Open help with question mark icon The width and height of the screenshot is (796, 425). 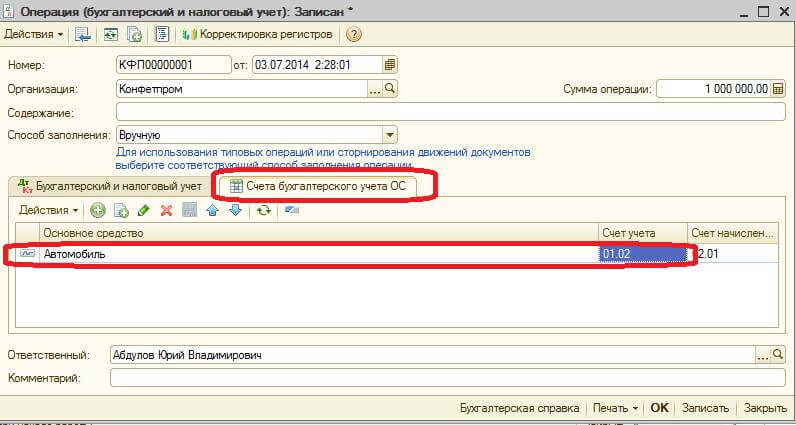pyautogui.click(x=353, y=34)
